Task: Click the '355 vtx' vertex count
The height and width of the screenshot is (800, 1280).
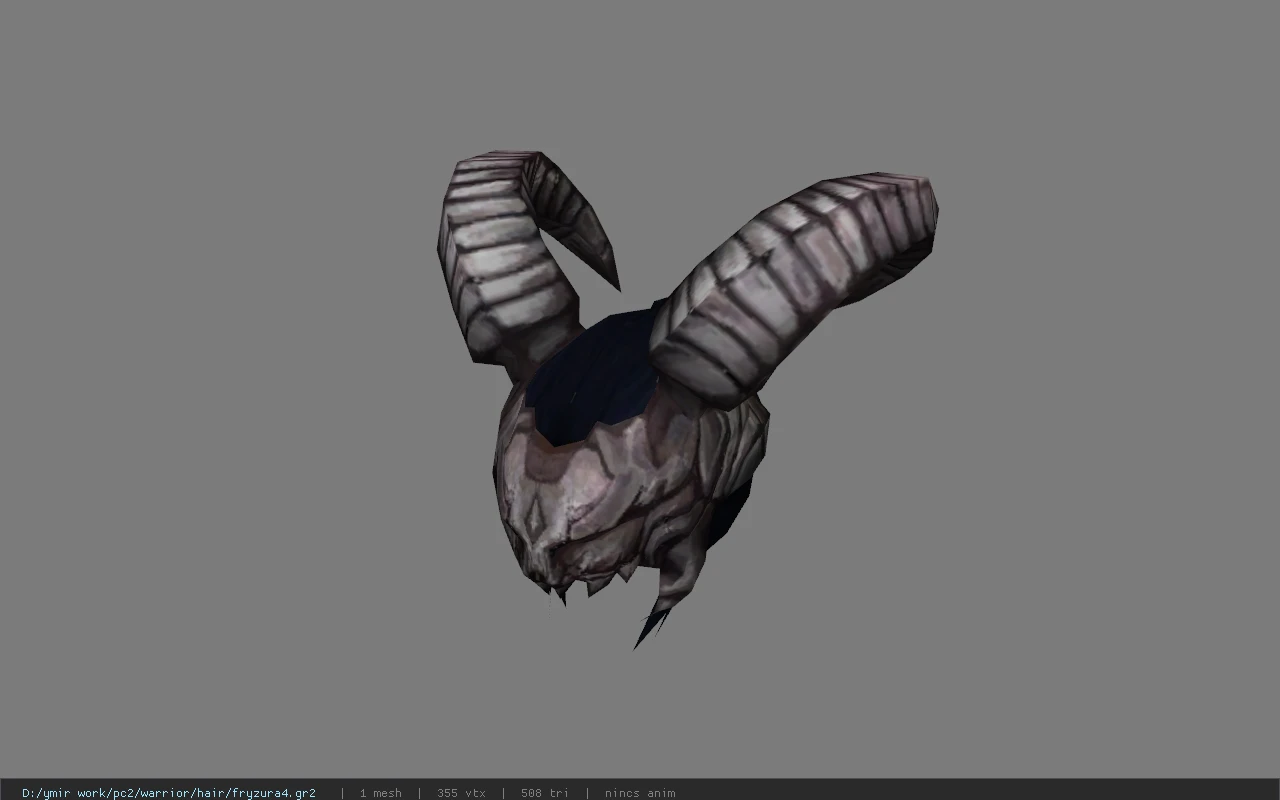Action: pos(461,793)
